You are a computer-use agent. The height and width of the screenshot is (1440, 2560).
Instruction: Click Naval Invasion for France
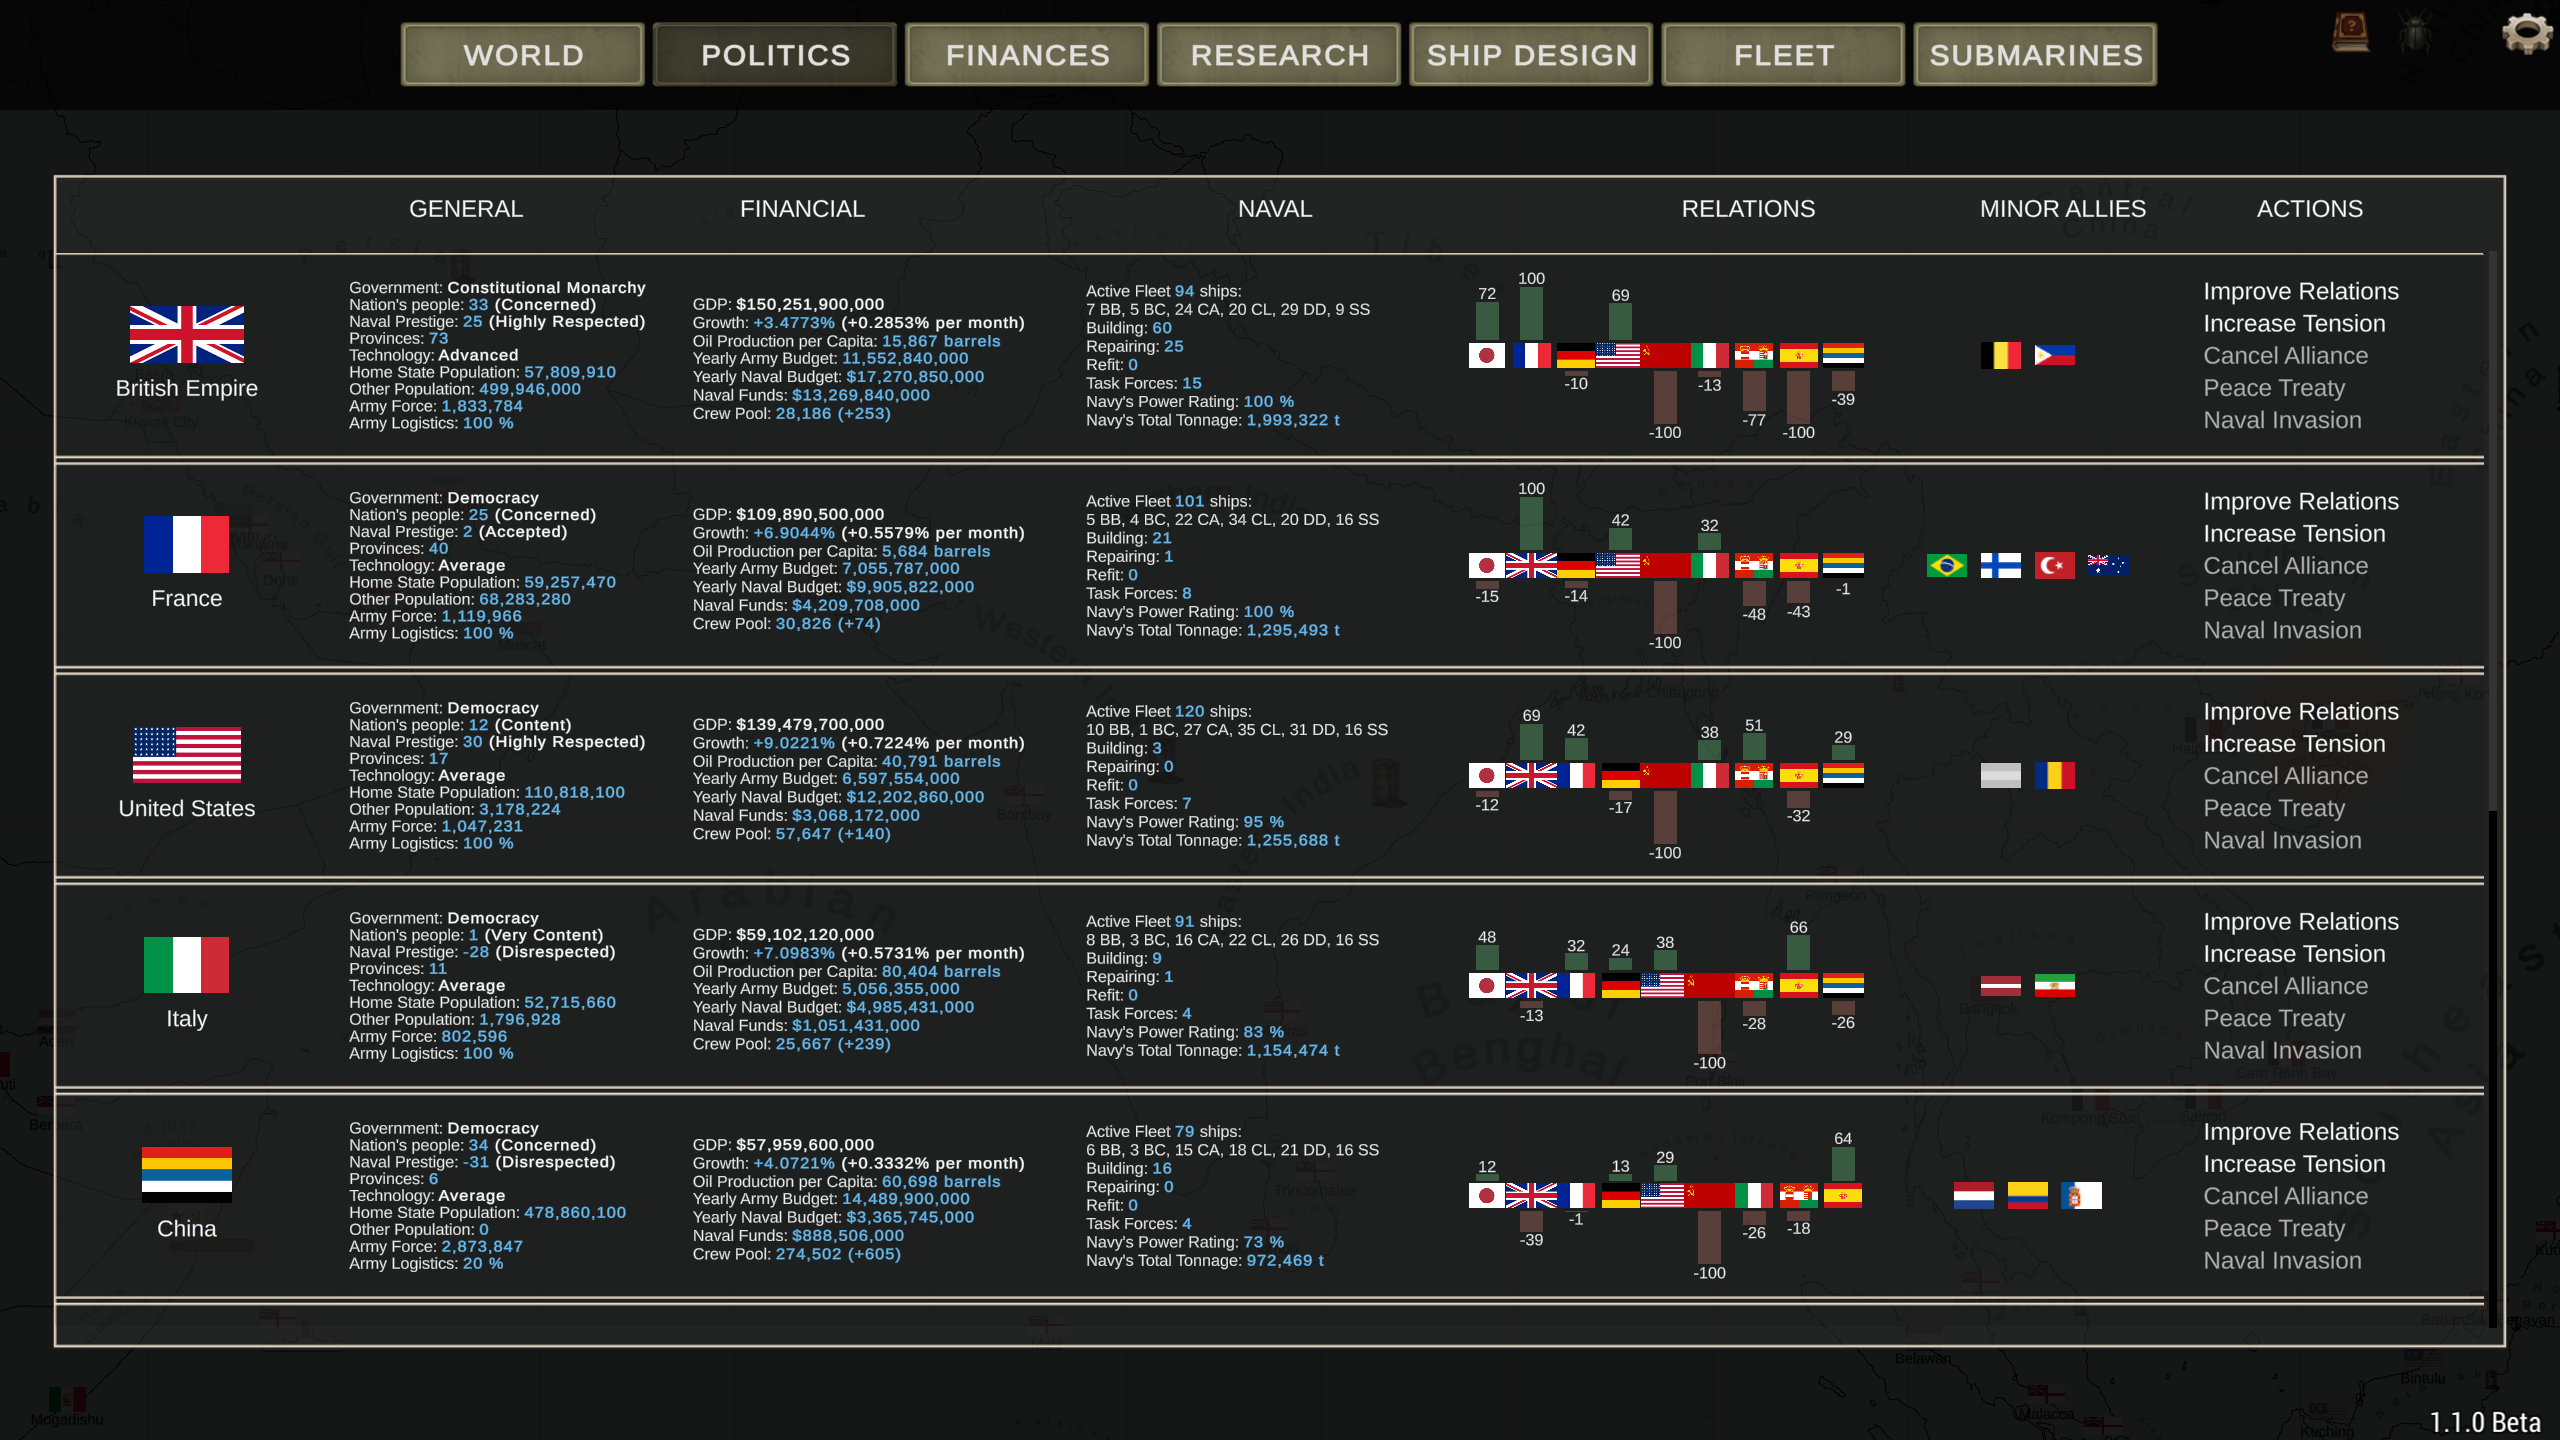pyautogui.click(x=2282, y=630)
